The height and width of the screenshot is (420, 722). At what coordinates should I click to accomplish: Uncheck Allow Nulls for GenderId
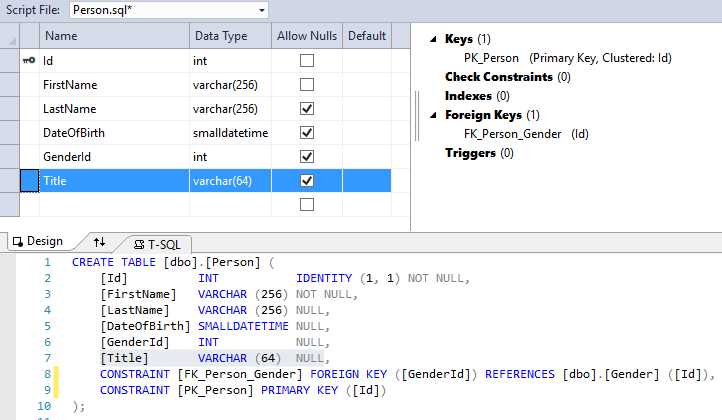[307, 156]
